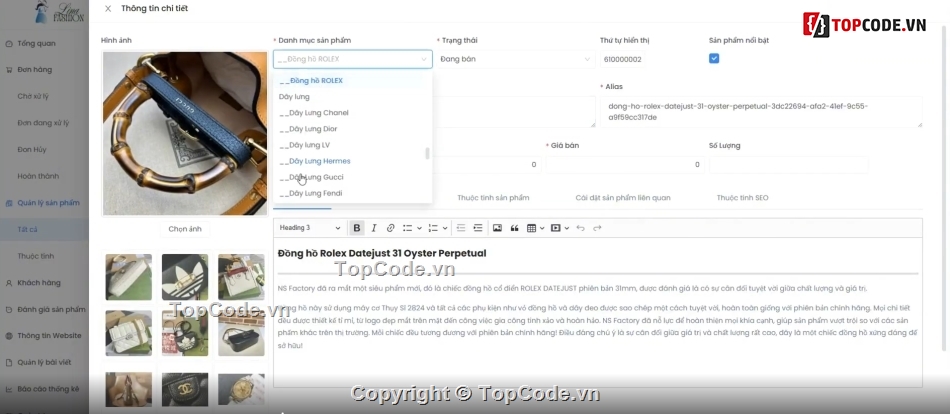Uncheck the Sản phẩm nổi bật checkbox
Viewport: 950px width, 414px height.
pyautogui.click(x=714, y=59)
